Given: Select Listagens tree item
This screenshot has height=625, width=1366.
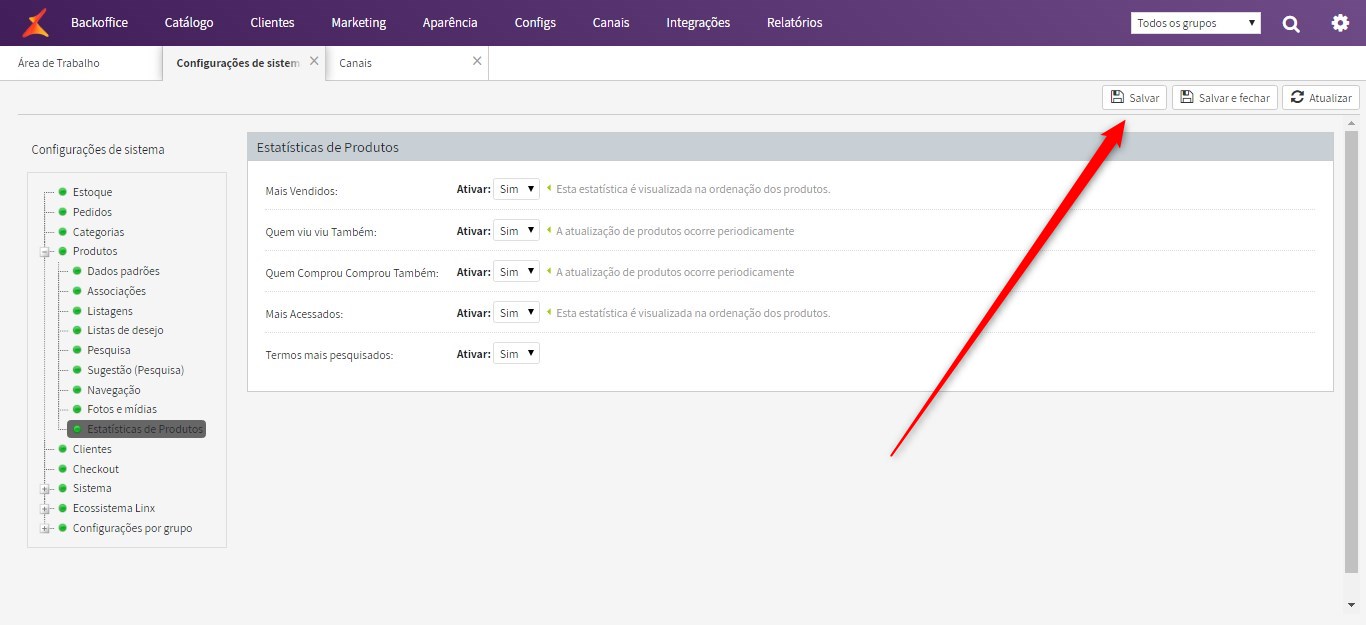Looking at the screenshot, I should (110, 311).
